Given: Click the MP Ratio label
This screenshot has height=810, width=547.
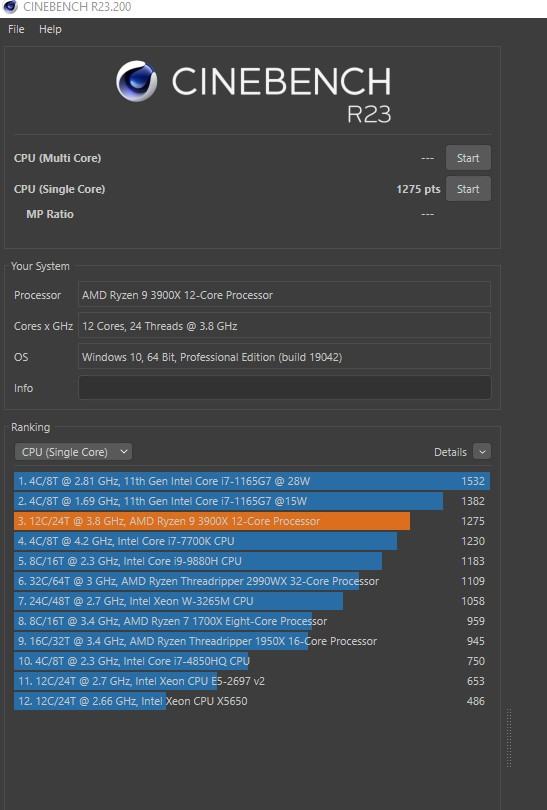Looking at the screenshot, I should [x=50, y=214].
